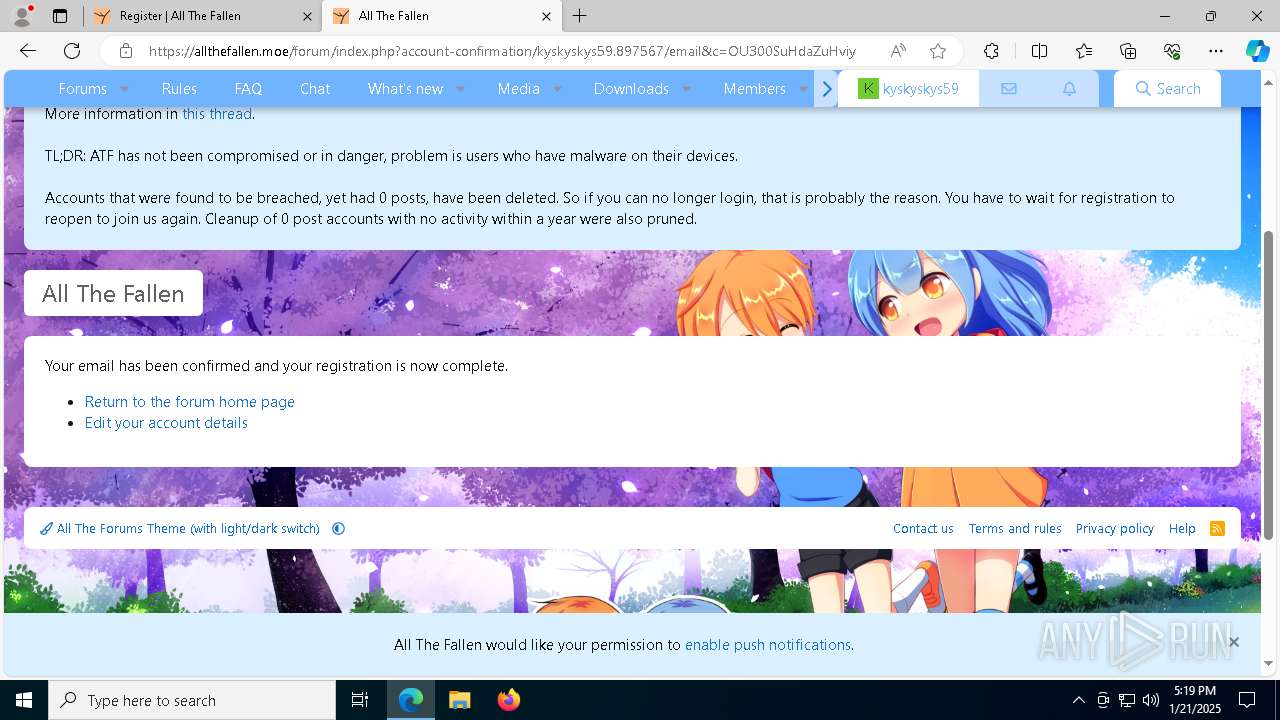Show hidden system tray icons
Image resolution: width=1280 pixels, height=720 pixels.
coord(1078,700)
